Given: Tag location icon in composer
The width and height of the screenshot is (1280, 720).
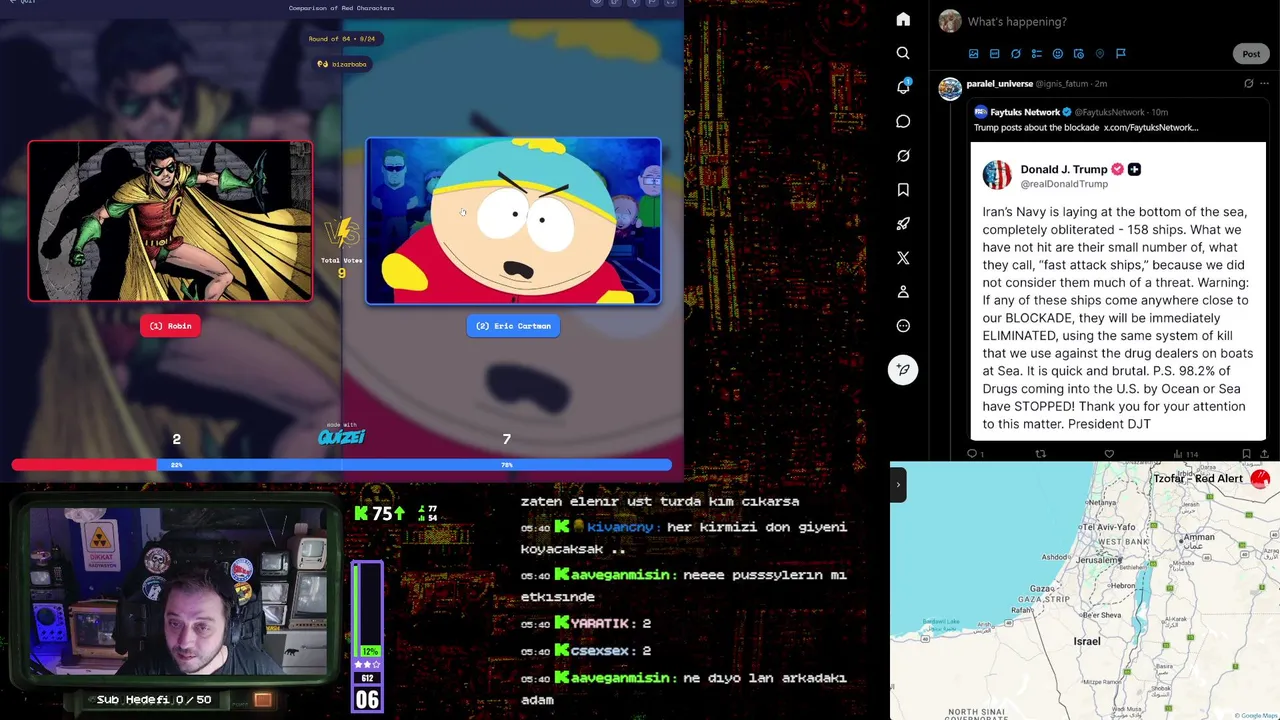Looking at the screenshot, I should tap(1099, 53).
